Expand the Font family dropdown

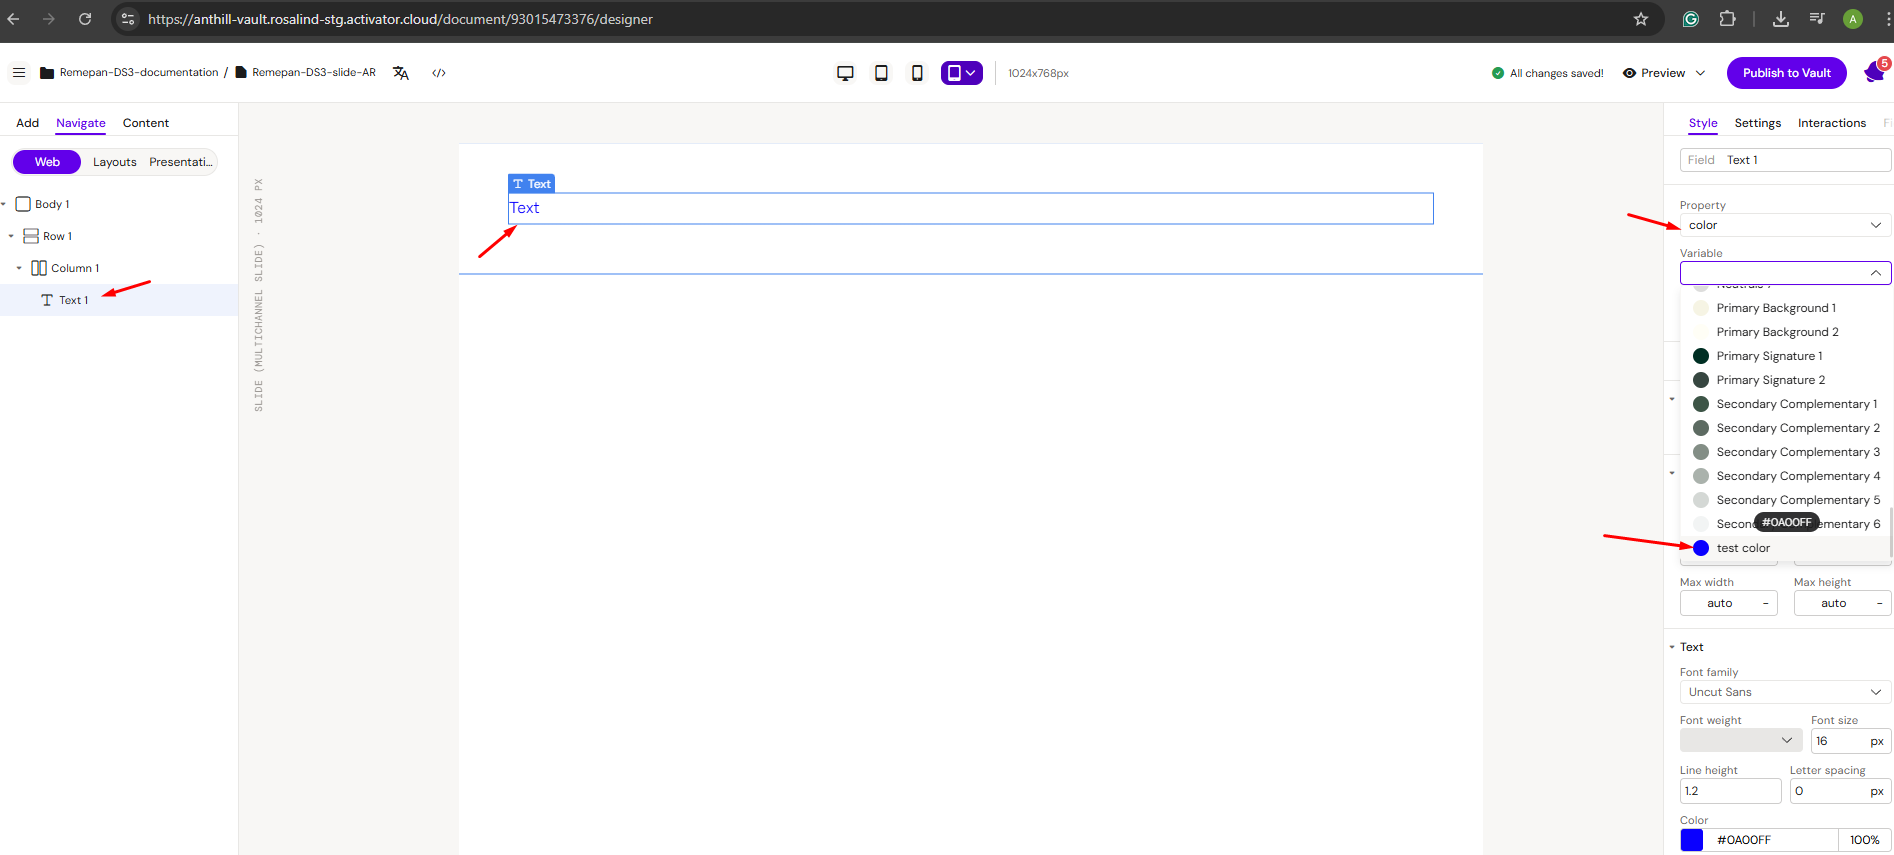1784,692
